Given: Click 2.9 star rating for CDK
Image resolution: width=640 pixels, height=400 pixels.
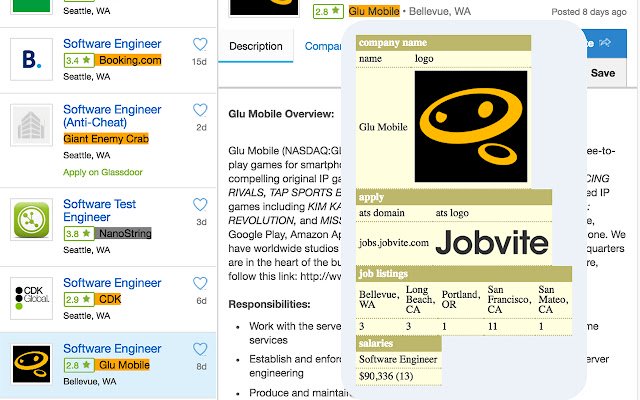Looking at the screenshot, I should pos(79,299).
